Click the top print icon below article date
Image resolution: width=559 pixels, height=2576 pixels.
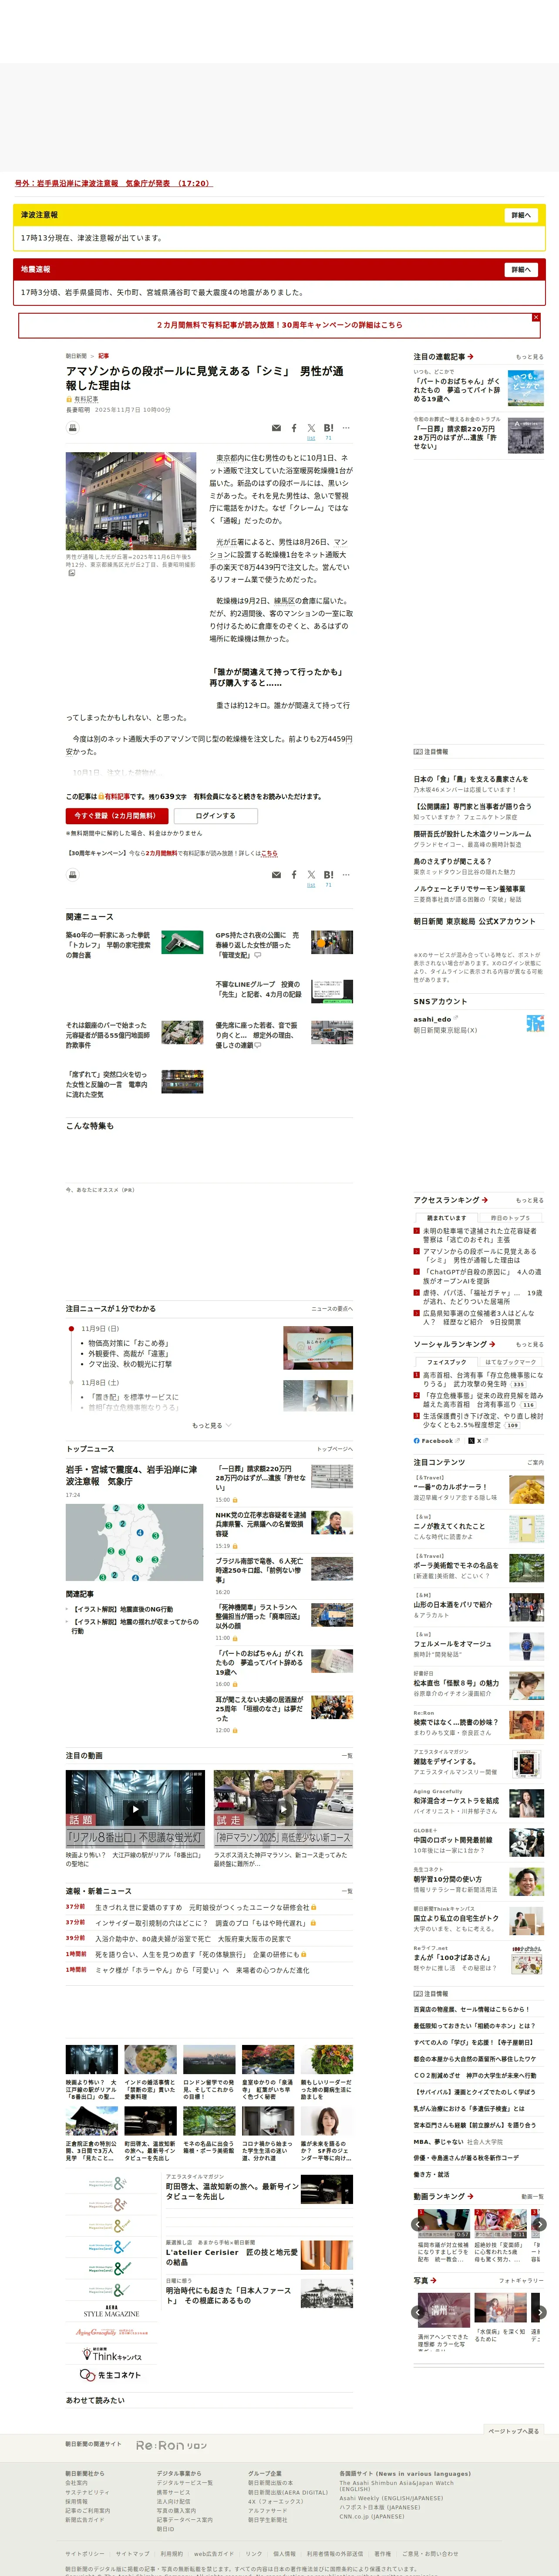(x=72, y=428)
